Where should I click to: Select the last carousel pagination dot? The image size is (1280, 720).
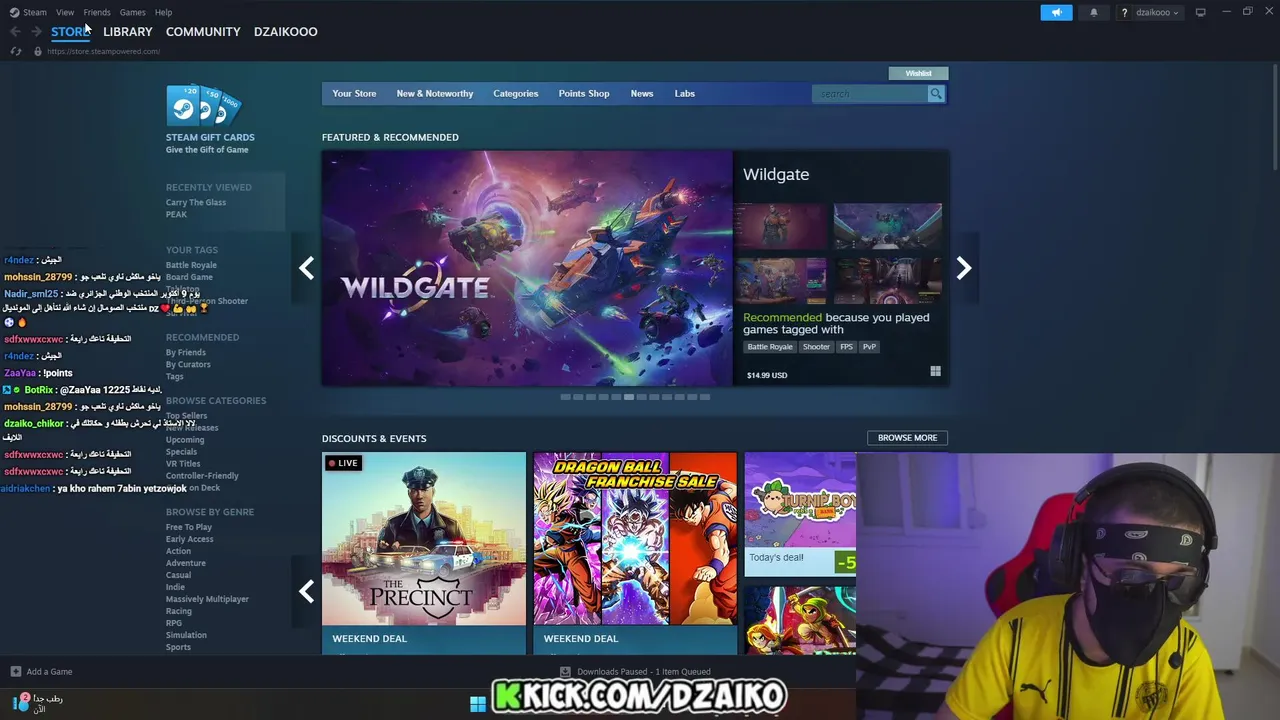click(x=704, y=397)
